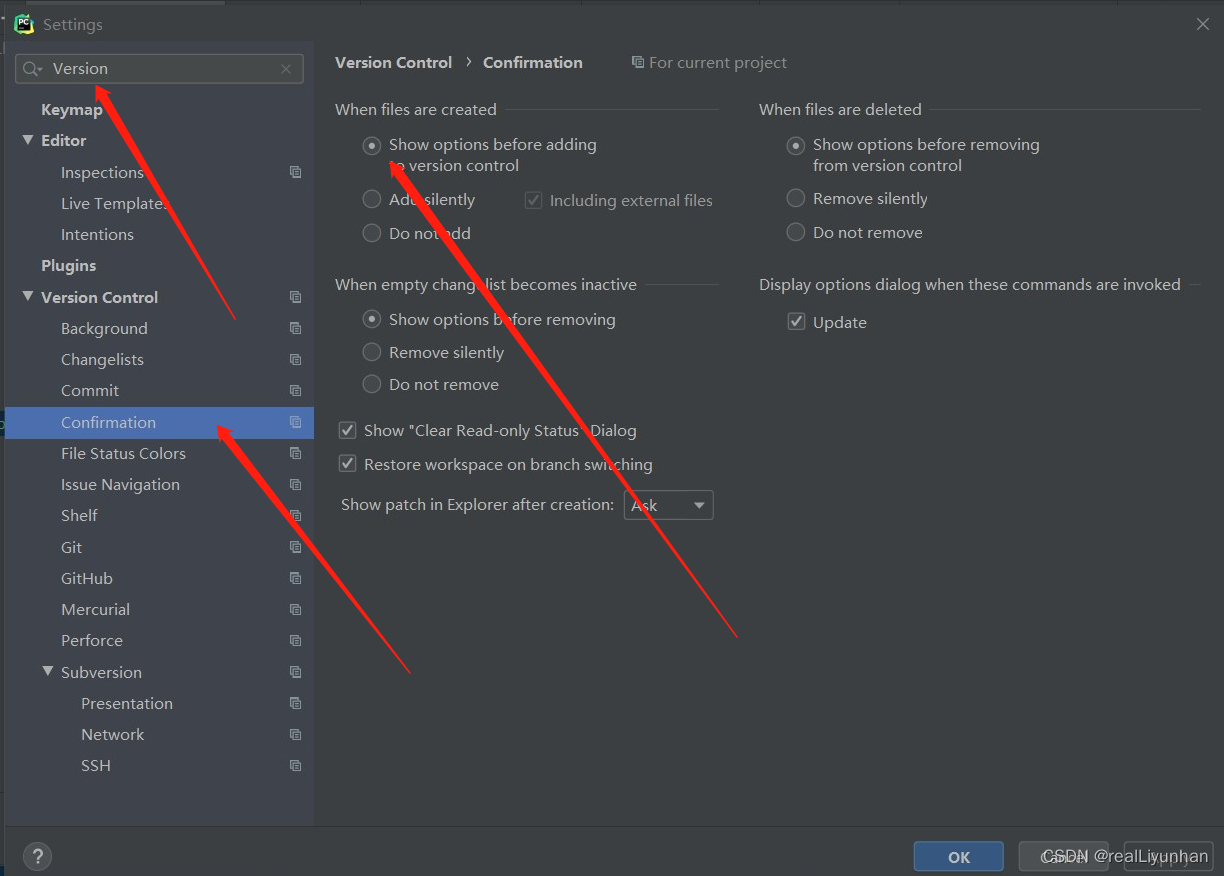
Task: Click inside the settings search field
Action: click(x=150, y=68)
